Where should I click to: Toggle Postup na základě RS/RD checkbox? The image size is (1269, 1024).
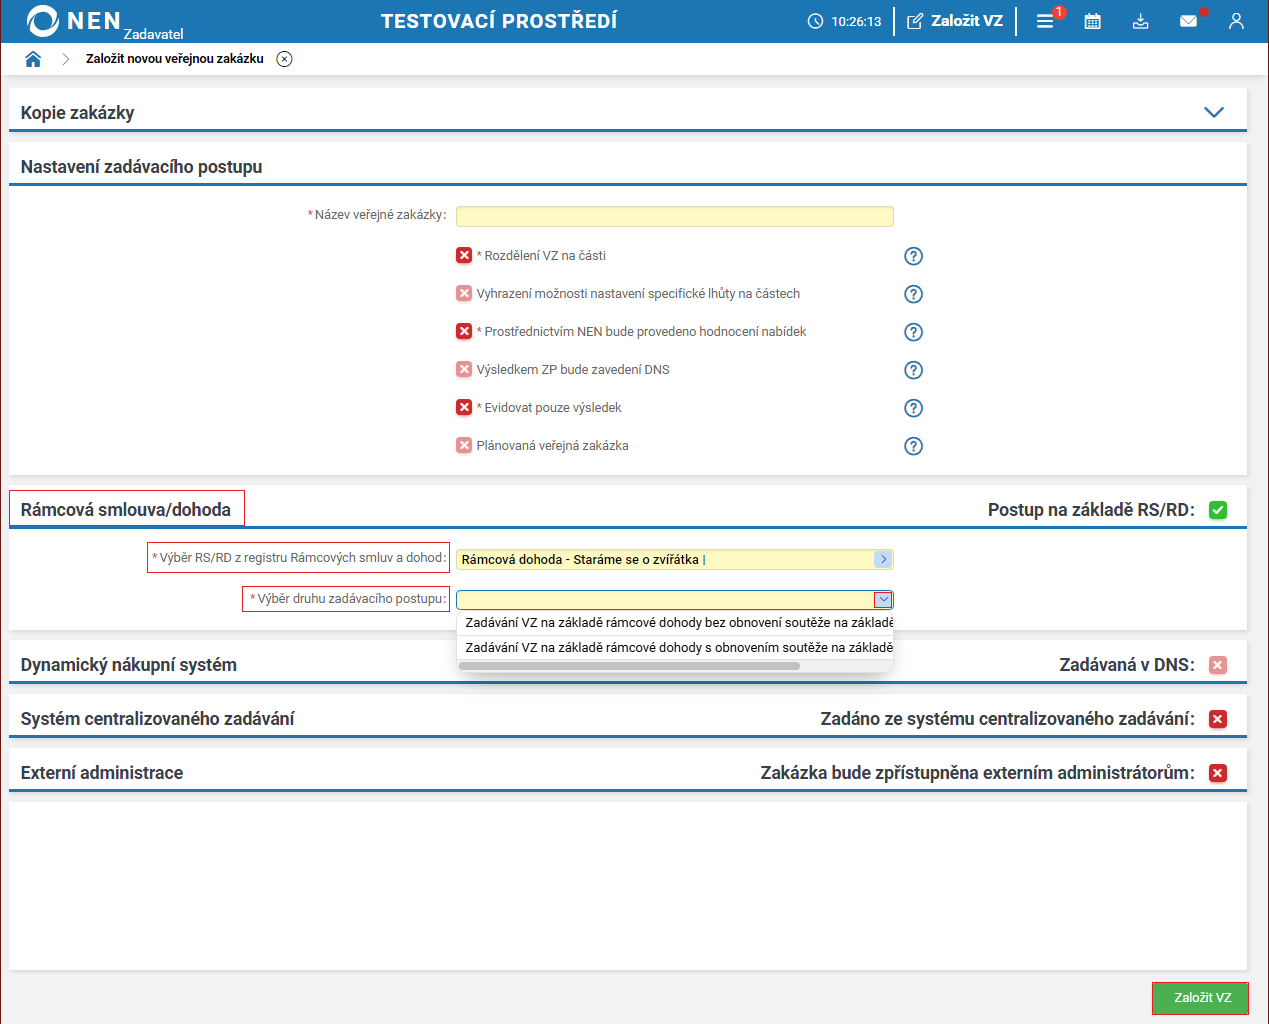click(x=1217, y=510)
